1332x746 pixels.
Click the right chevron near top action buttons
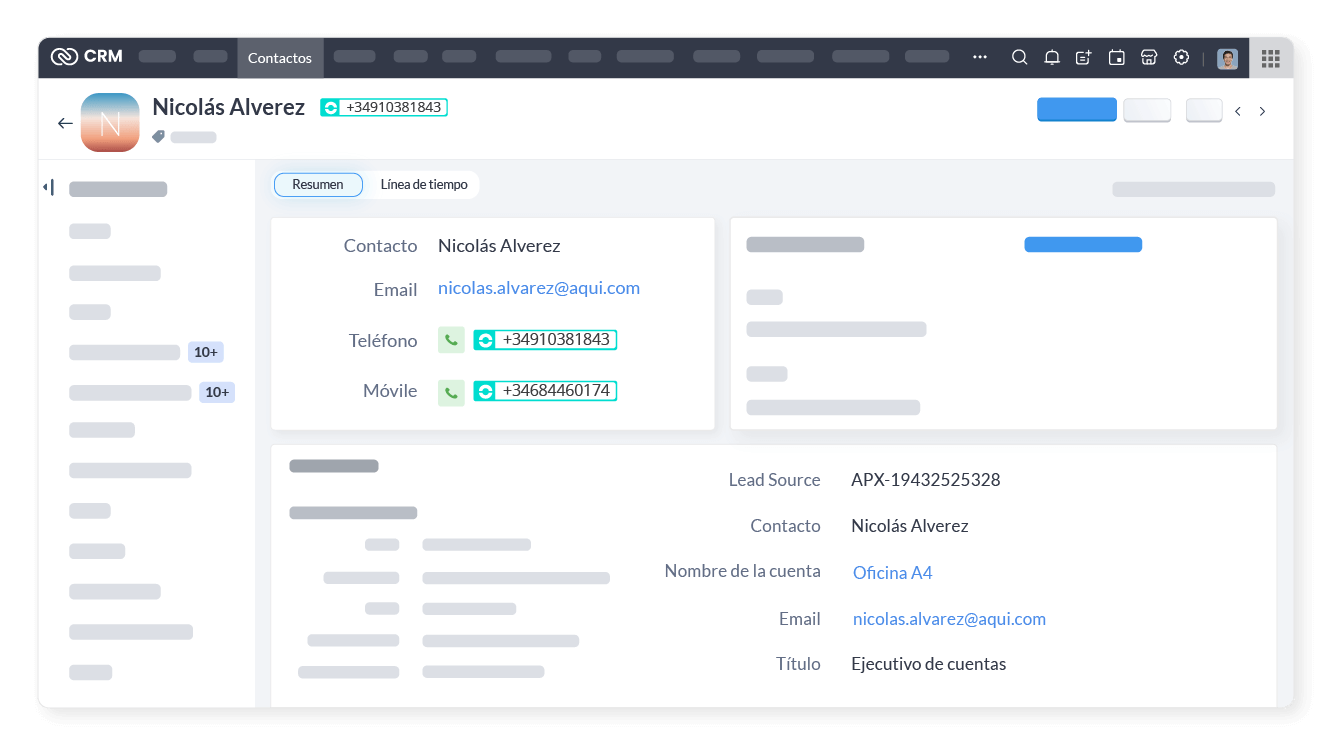coord(1262,111)
